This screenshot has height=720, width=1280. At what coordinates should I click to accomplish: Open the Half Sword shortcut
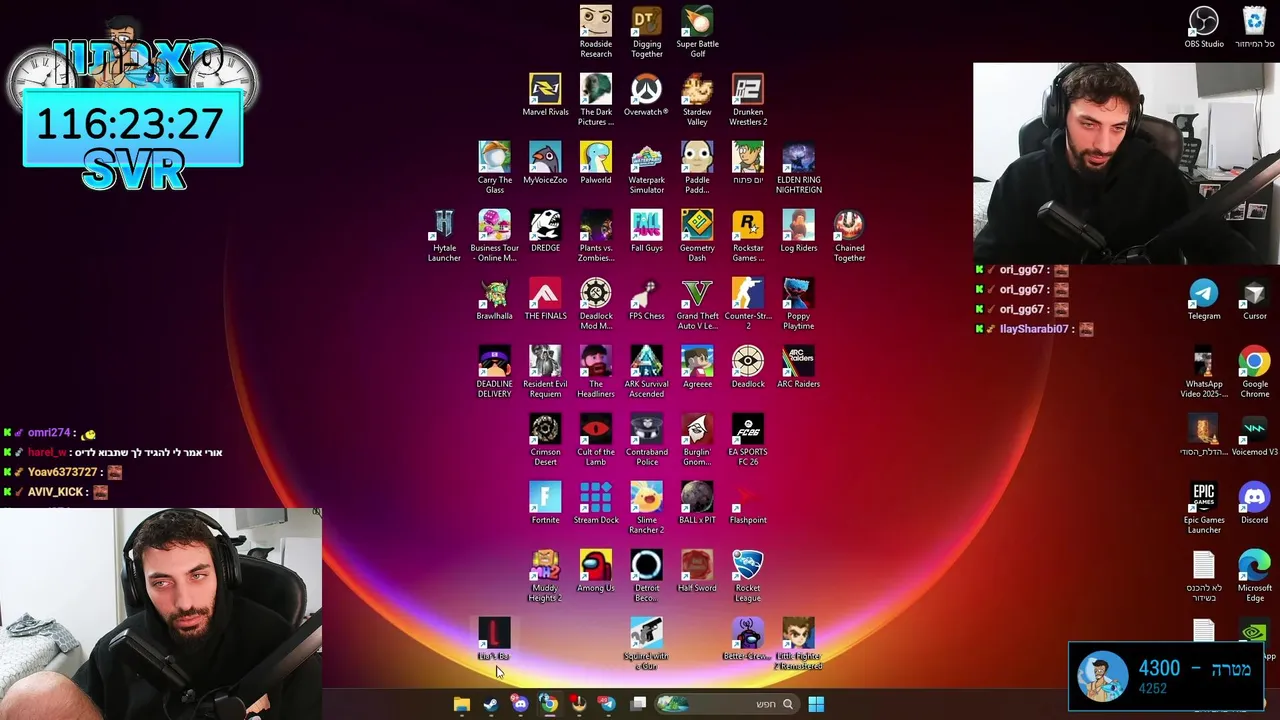(x=697, y=571)
